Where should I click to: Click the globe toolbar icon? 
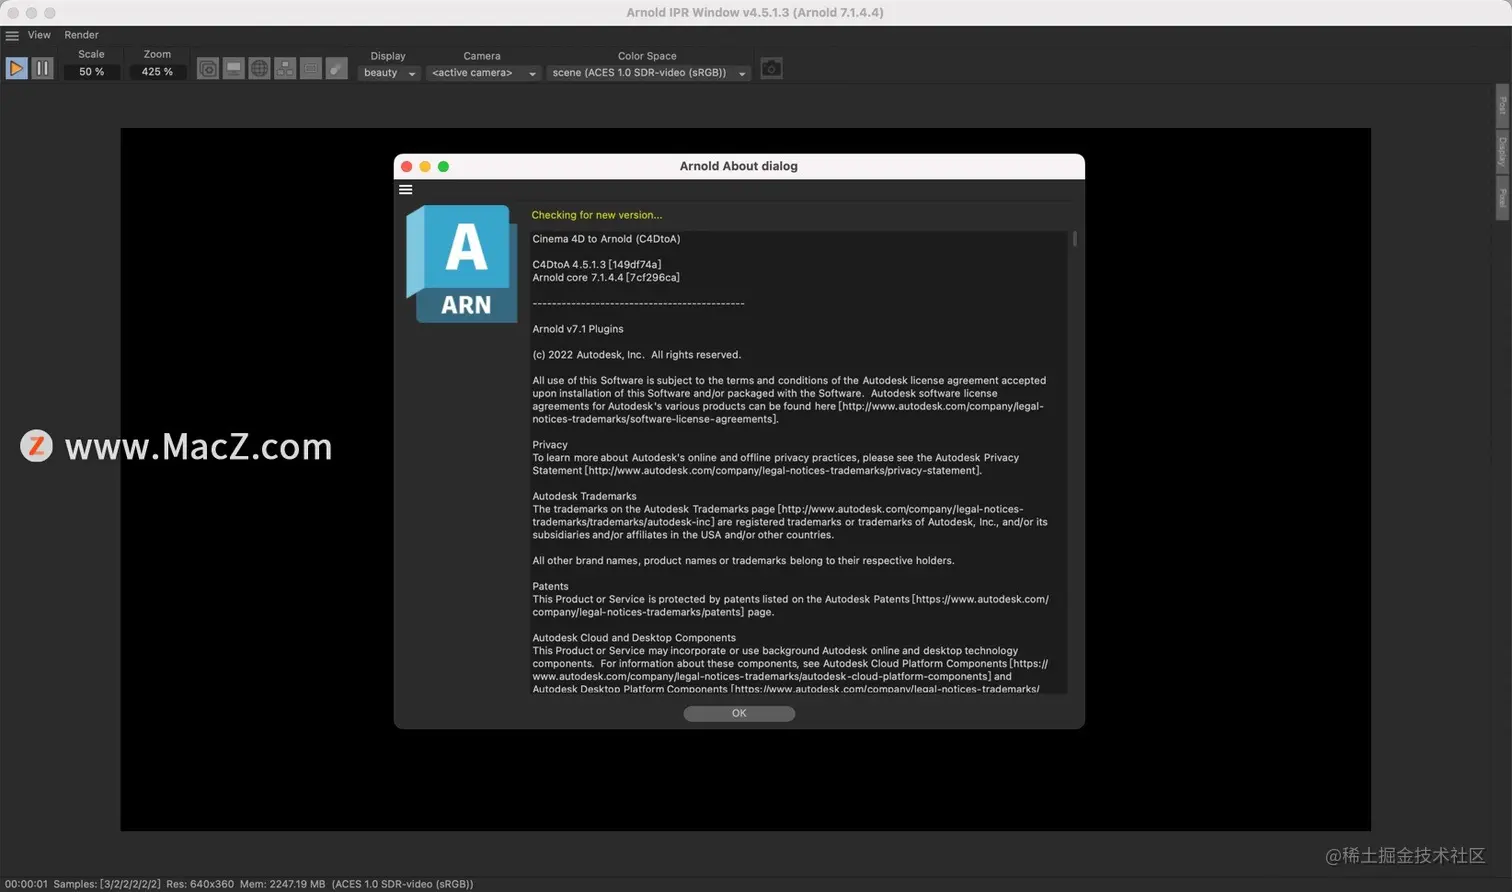click(x=259, y=68)
